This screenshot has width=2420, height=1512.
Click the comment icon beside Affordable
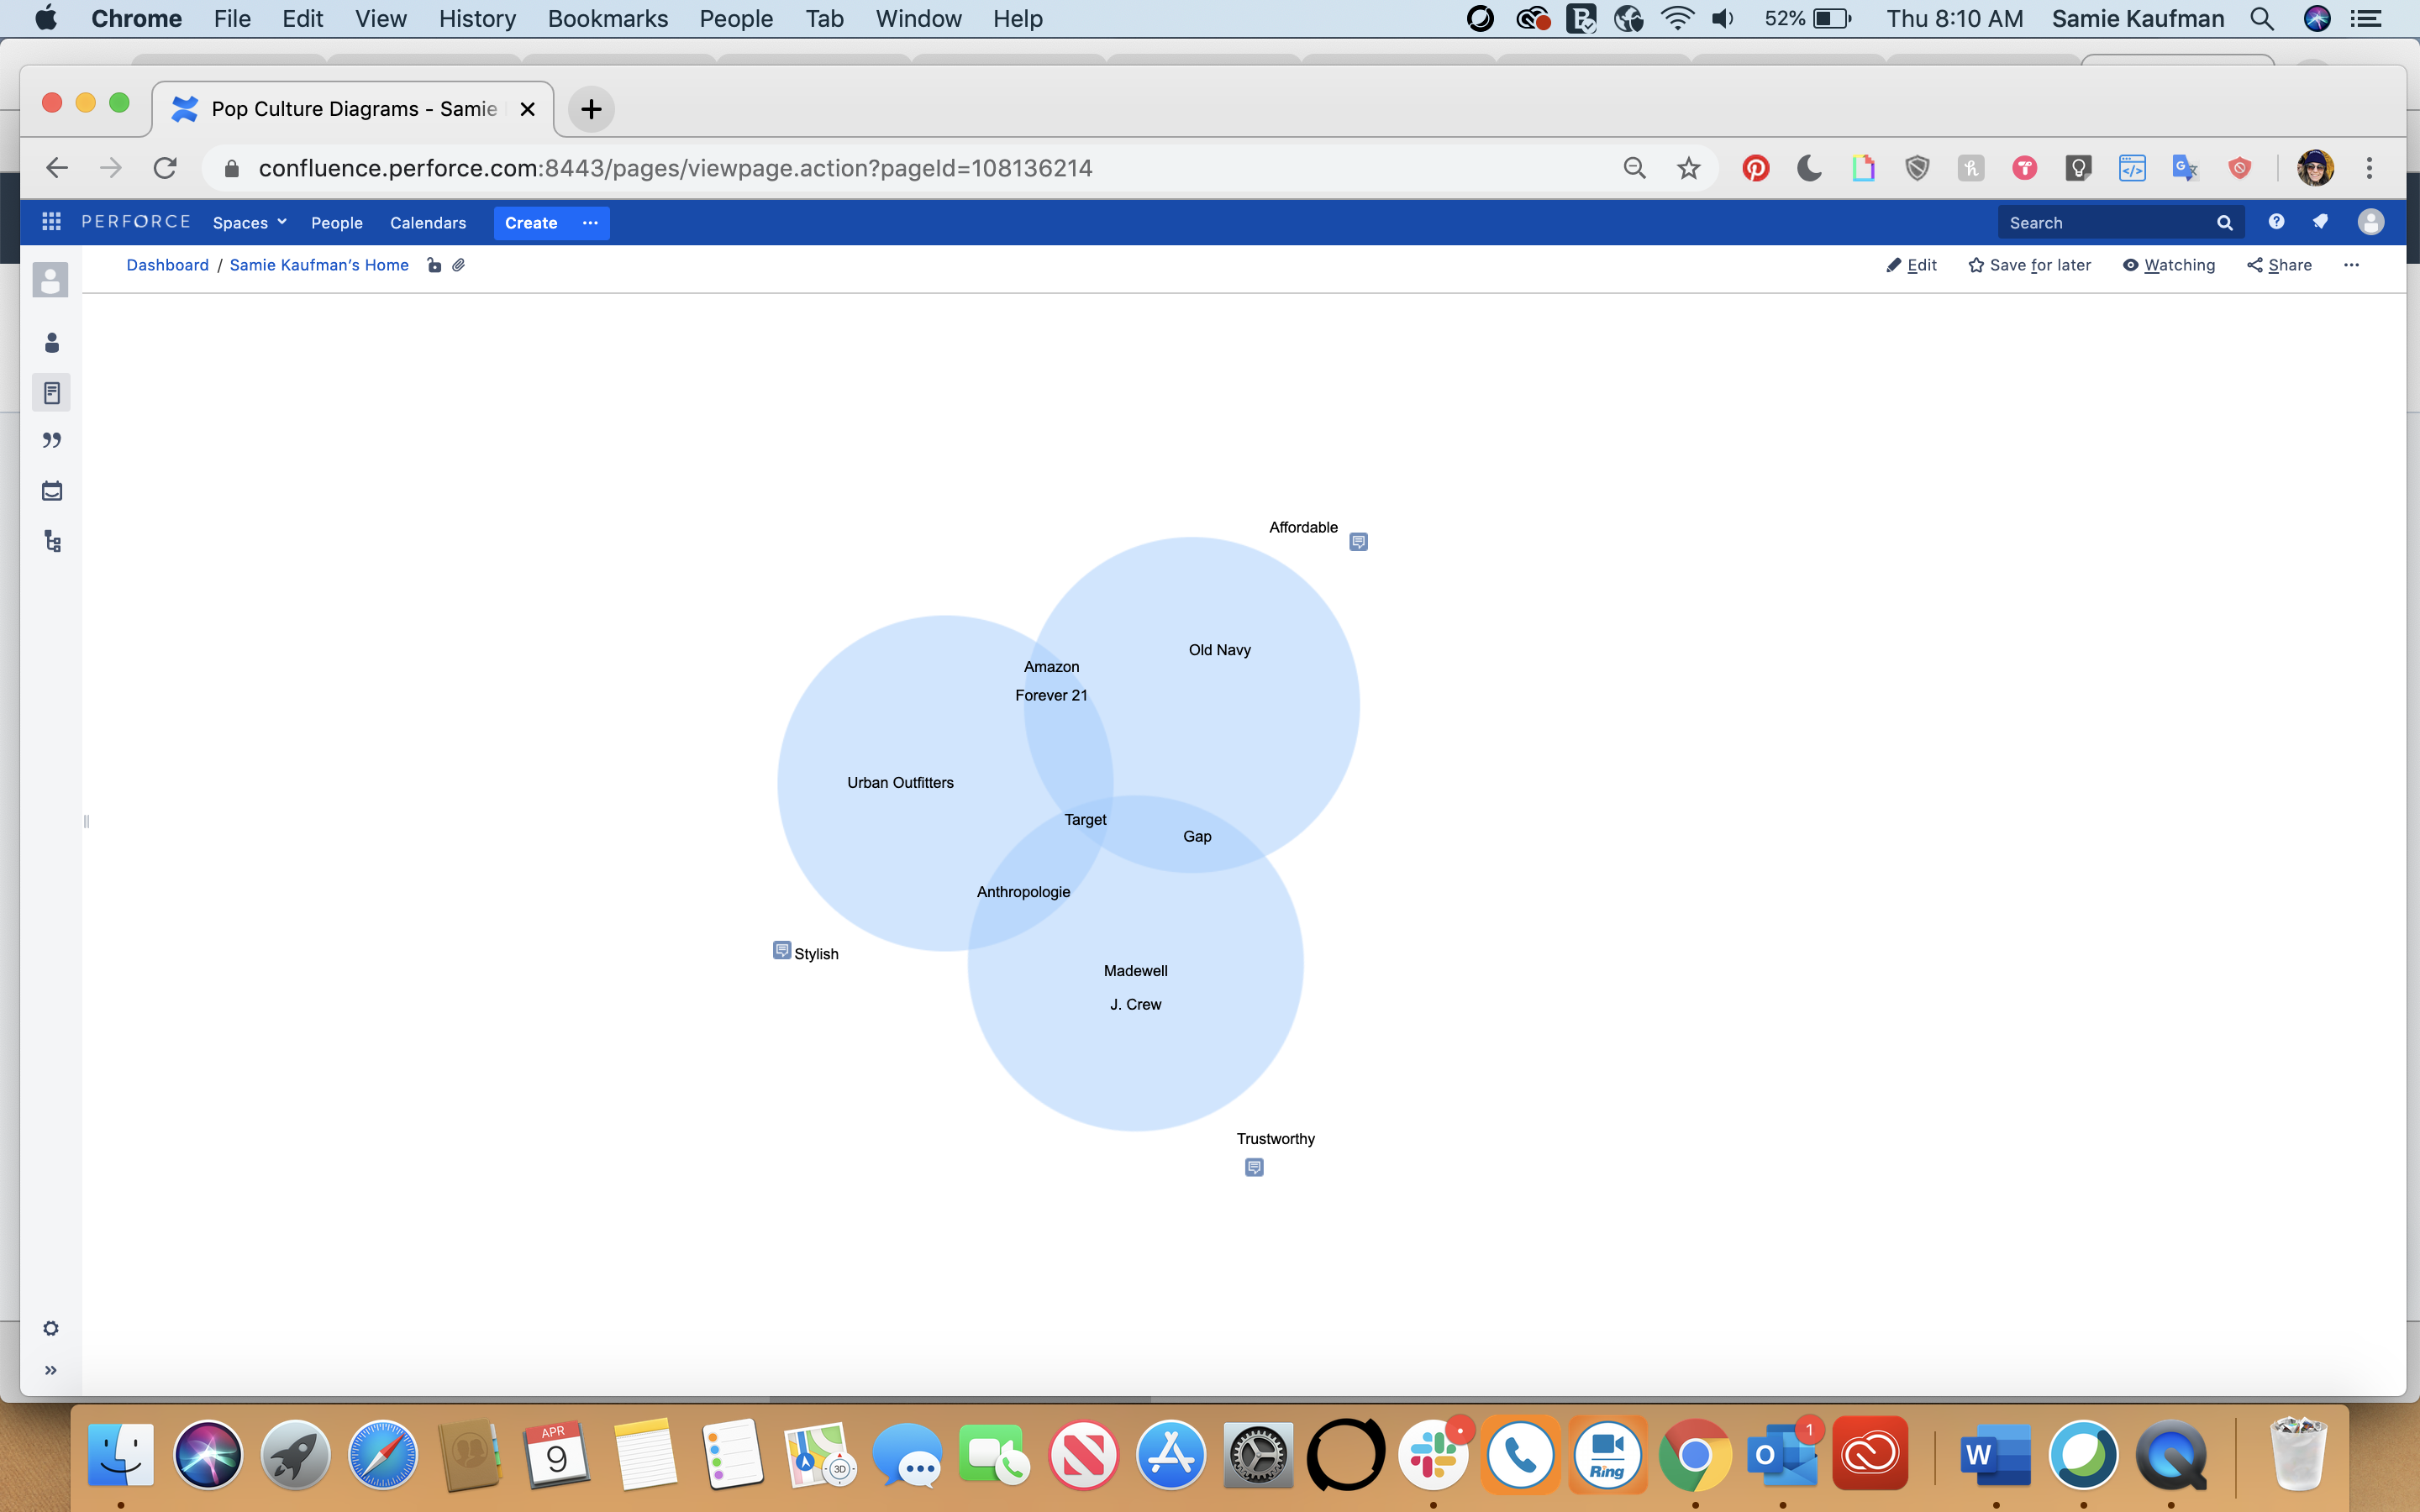tap(1358, 542)
